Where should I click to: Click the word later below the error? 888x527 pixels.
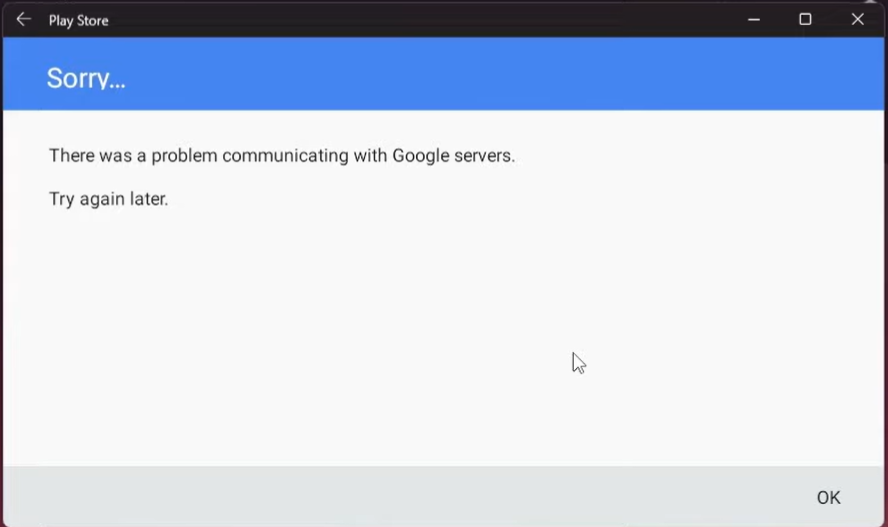coord(149,199)
